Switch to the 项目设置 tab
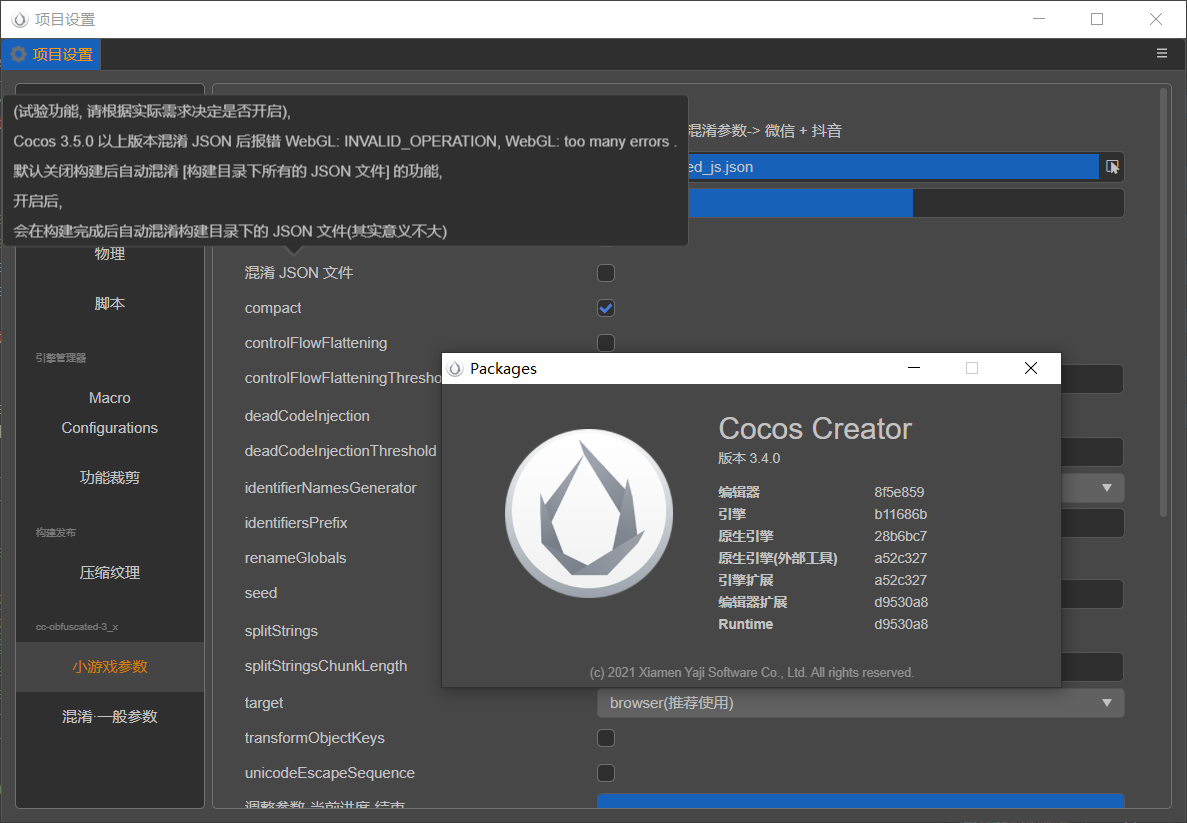Image resolution: width=1187 pixels, height=823 pixels. (51, 55)
